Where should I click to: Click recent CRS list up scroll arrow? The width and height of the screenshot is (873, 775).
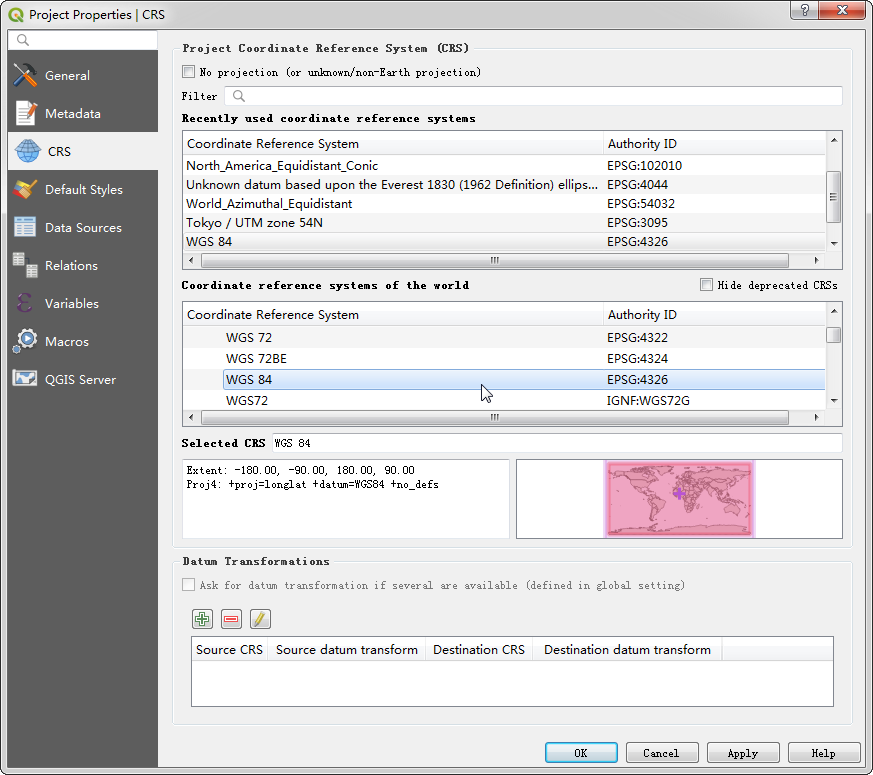[x=833, y=140]
